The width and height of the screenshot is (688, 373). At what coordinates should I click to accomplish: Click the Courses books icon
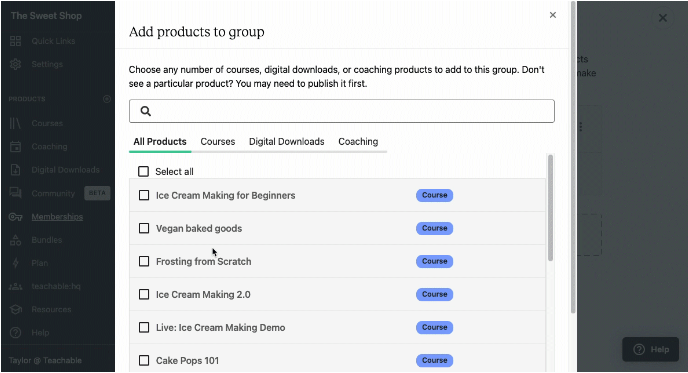tap(15, 123)
